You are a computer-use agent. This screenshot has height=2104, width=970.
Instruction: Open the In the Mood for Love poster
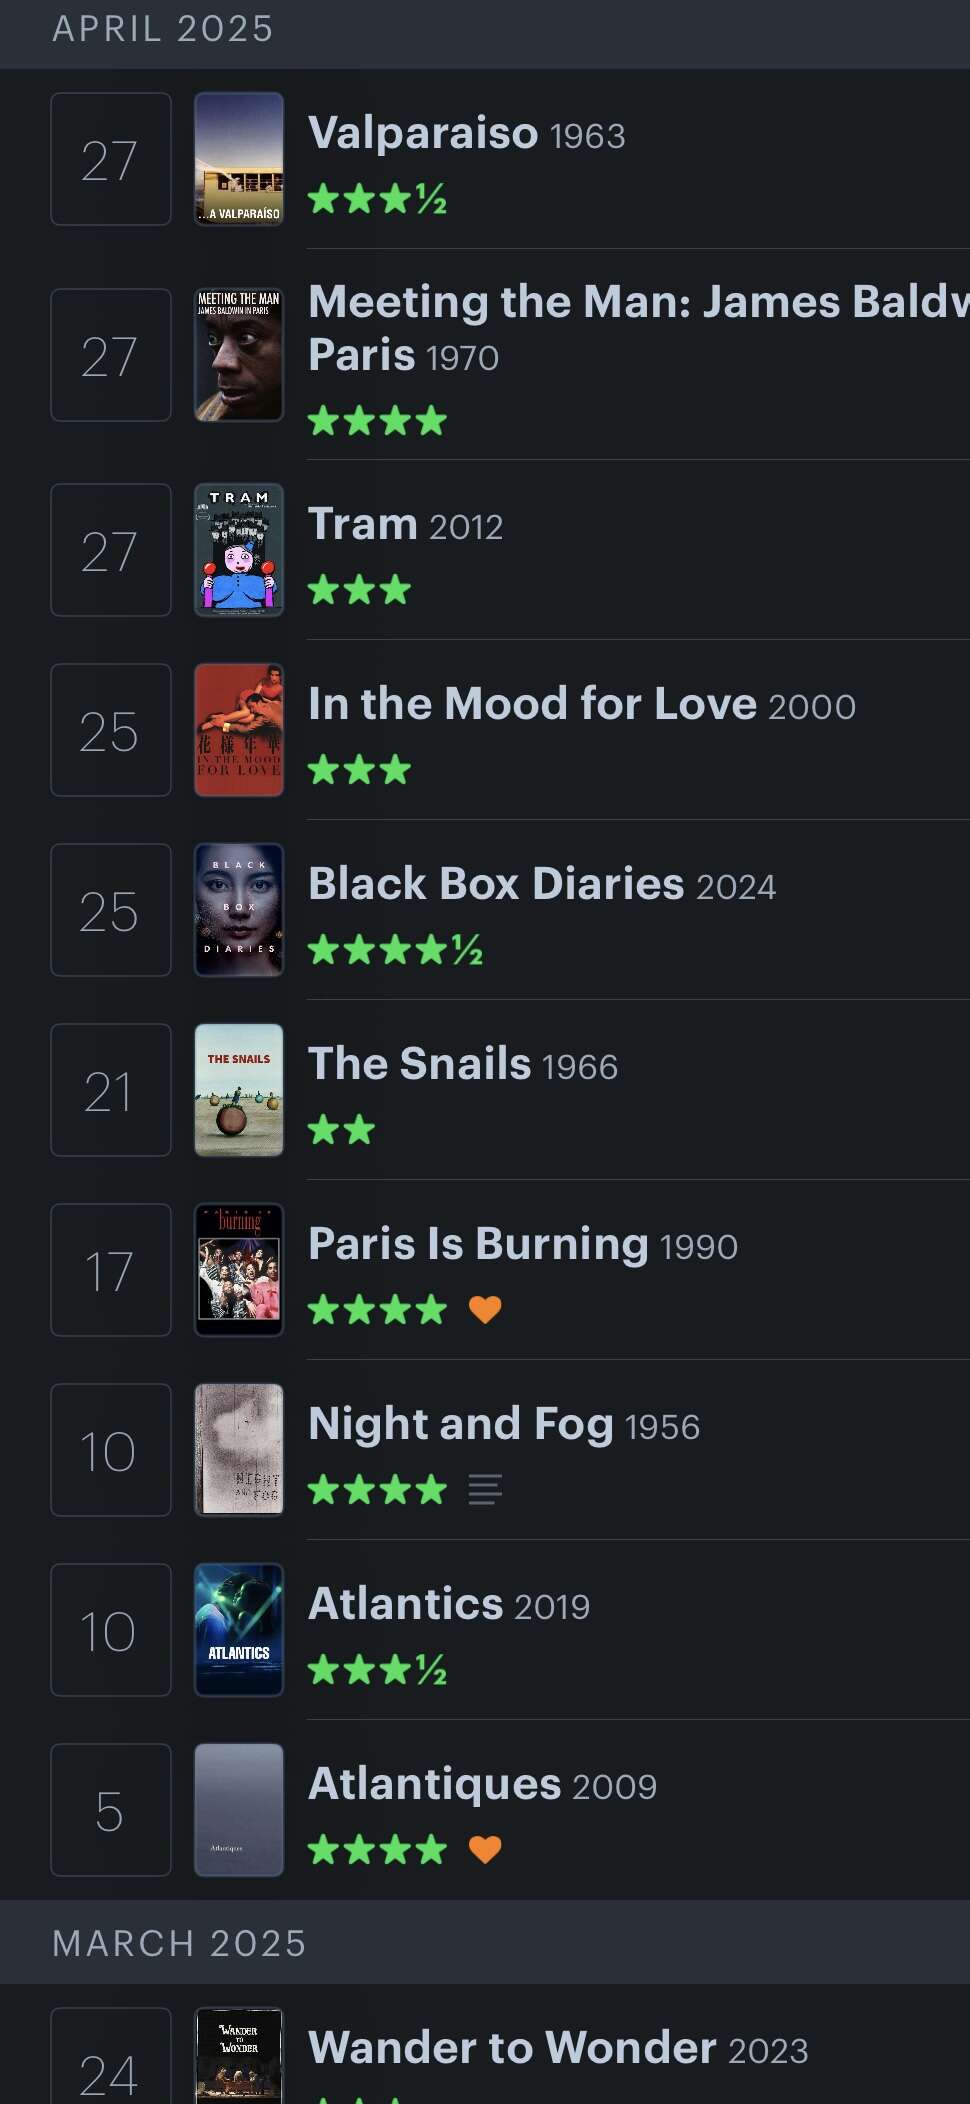click(239, 730)
